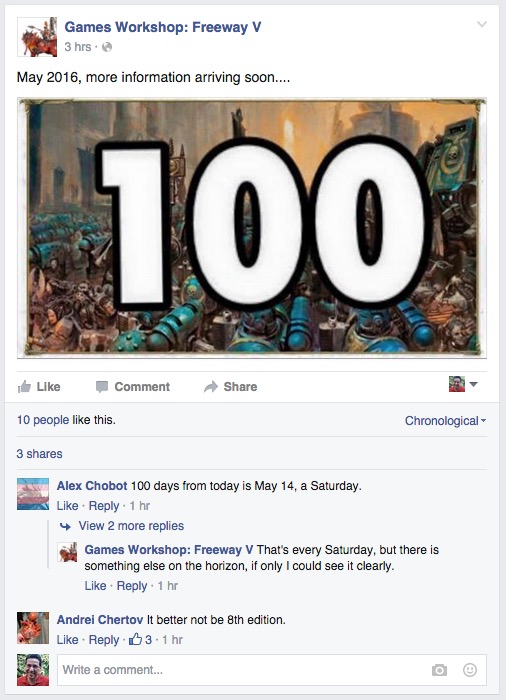Open the Games Workshop page profile picture
506x700 pixels.
pos(37,37)
